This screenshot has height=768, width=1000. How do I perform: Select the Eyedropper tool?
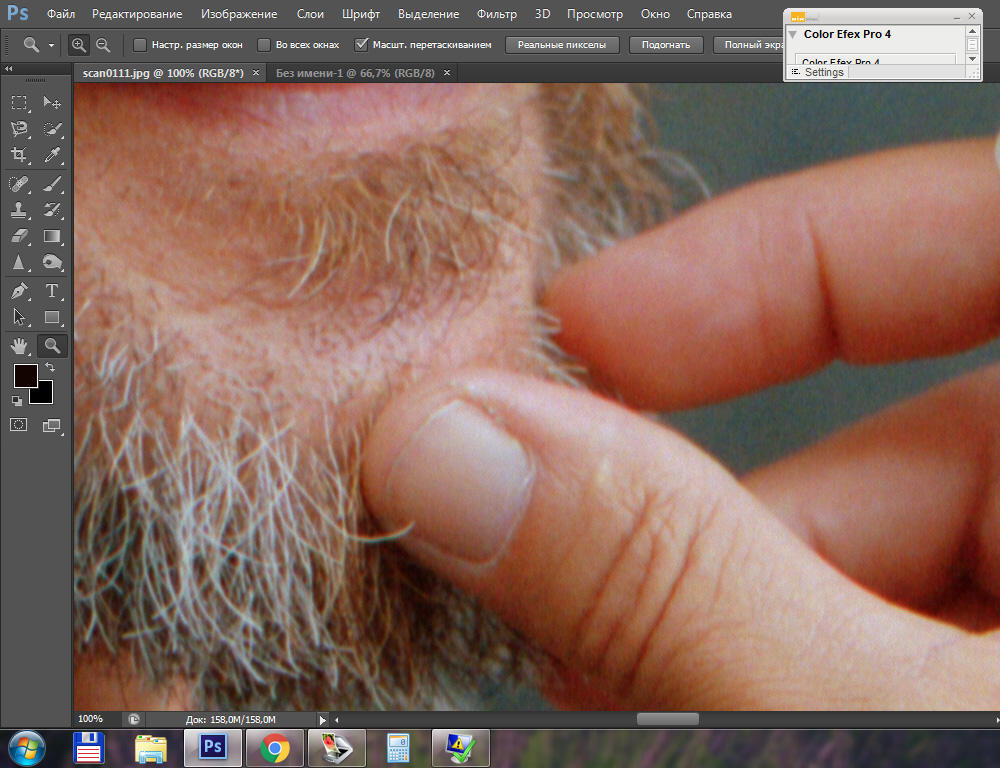(52, 155)
